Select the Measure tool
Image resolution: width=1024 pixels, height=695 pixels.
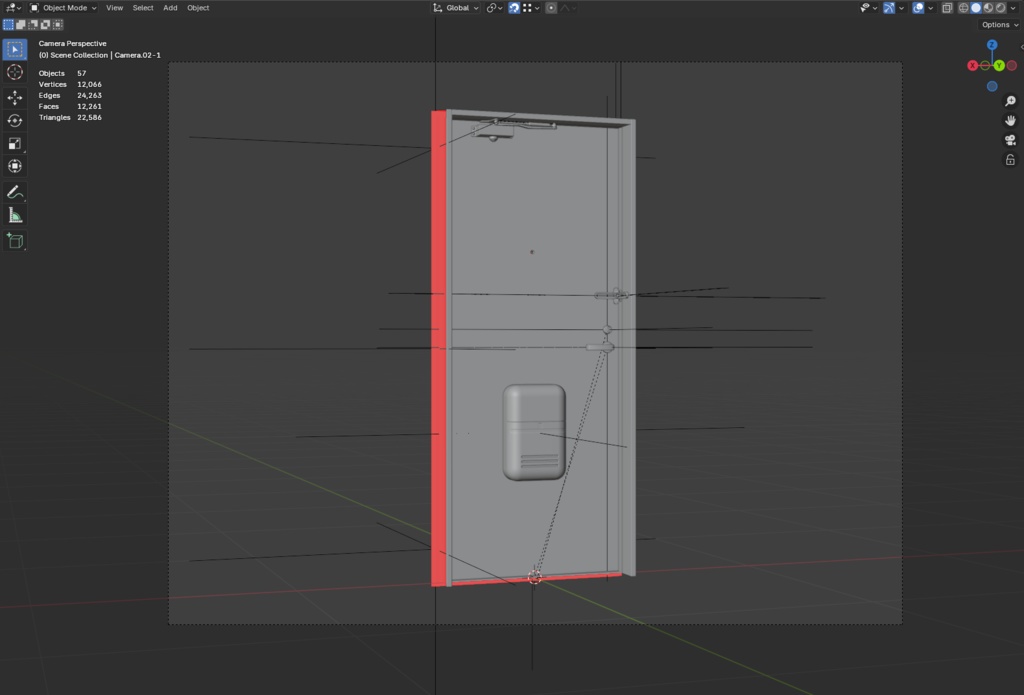[14, 216]
